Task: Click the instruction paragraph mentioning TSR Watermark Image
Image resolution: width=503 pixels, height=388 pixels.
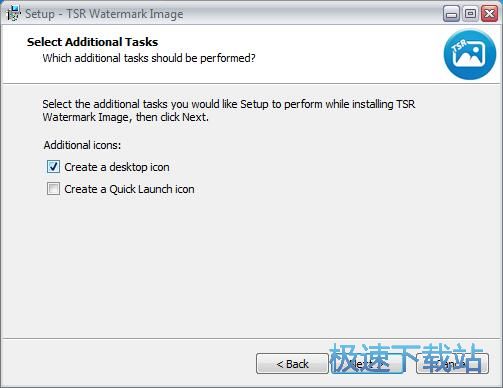Action: pyautogui.click(x=229, y=111)
